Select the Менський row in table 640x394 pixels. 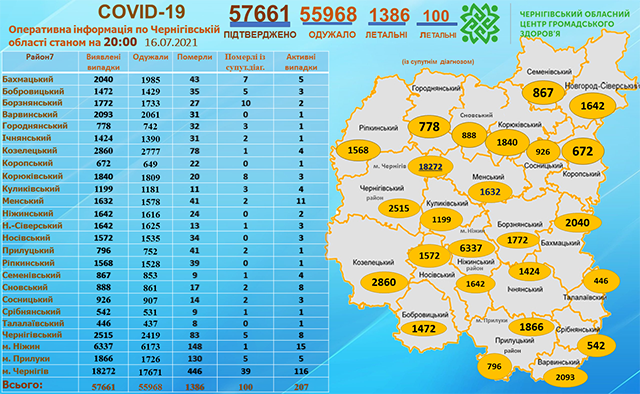click(x=165, y=201)
